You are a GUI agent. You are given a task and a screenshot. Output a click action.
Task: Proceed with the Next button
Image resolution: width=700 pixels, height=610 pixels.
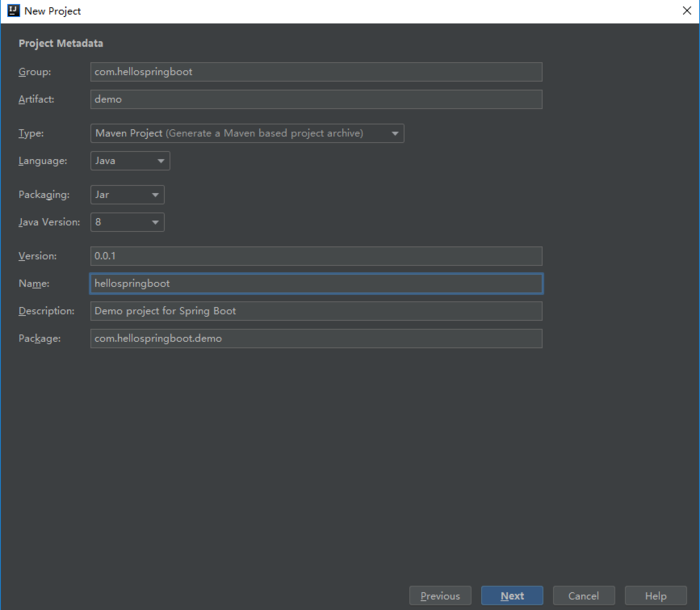[x=512, y=596]
